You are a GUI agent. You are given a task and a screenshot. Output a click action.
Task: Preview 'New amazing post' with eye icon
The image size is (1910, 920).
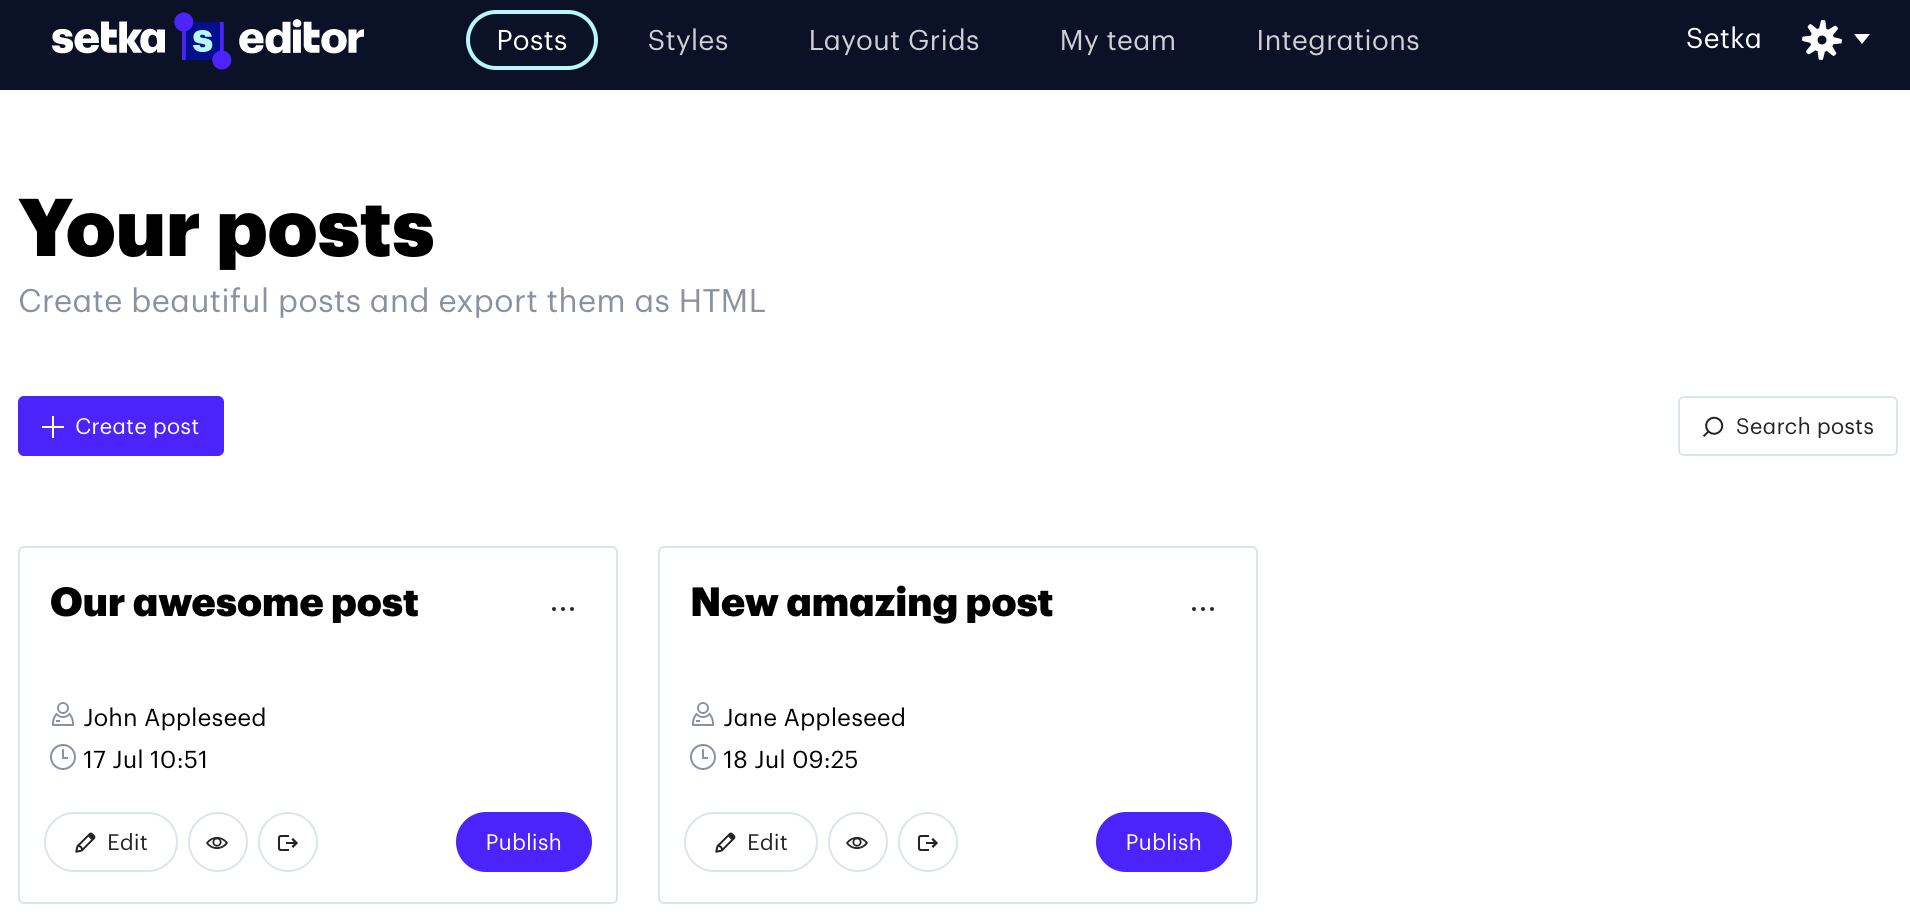[x=857, y=843]
